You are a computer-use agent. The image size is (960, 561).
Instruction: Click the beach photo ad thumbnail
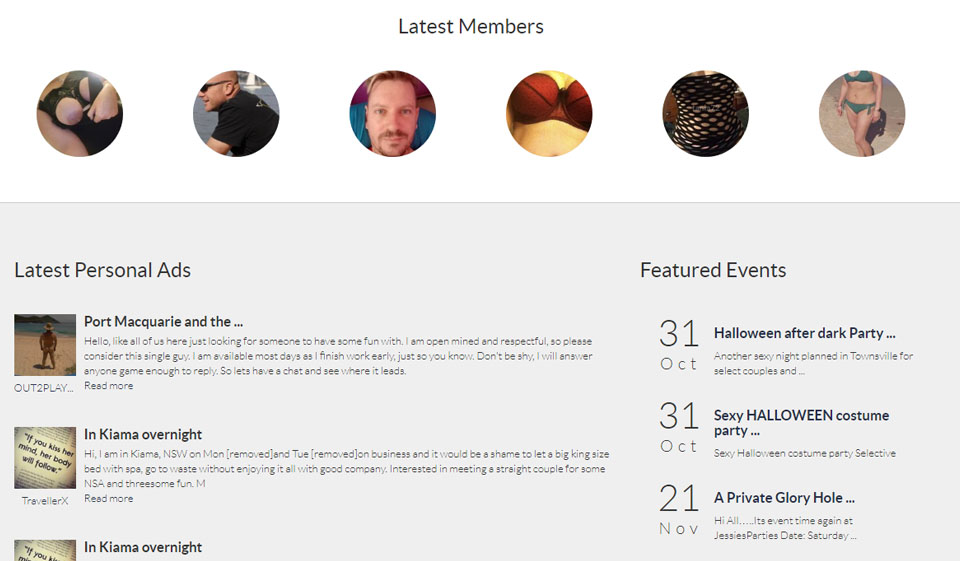point(45,345)
